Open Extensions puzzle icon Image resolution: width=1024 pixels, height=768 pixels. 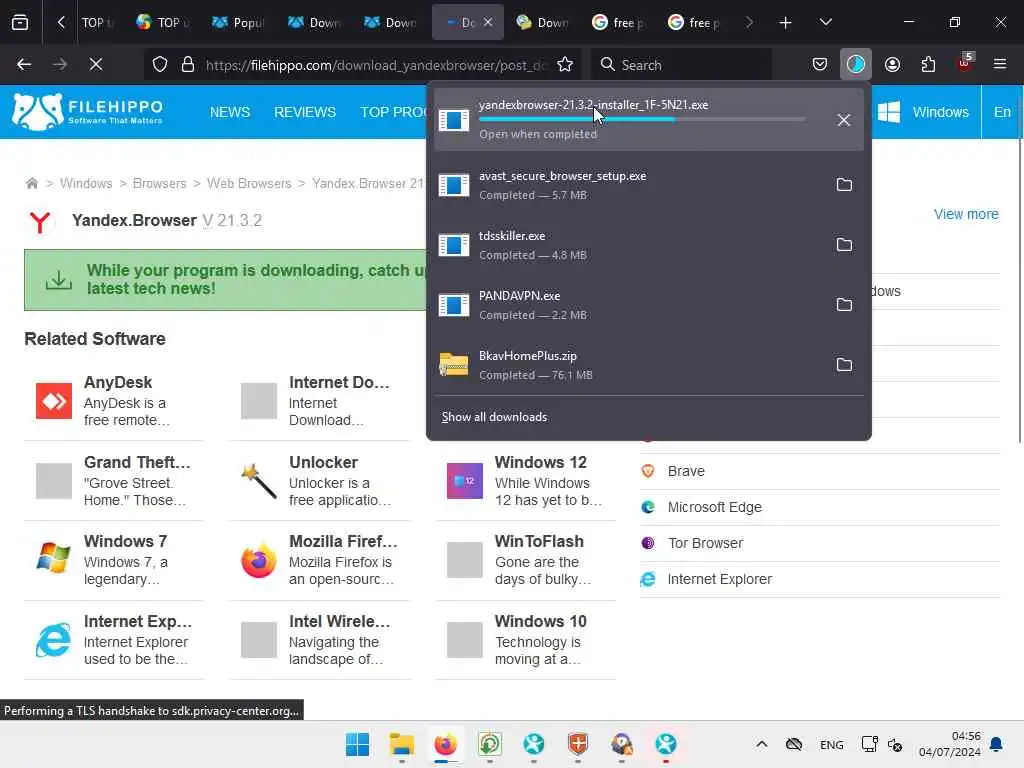(x=928, y=64)
